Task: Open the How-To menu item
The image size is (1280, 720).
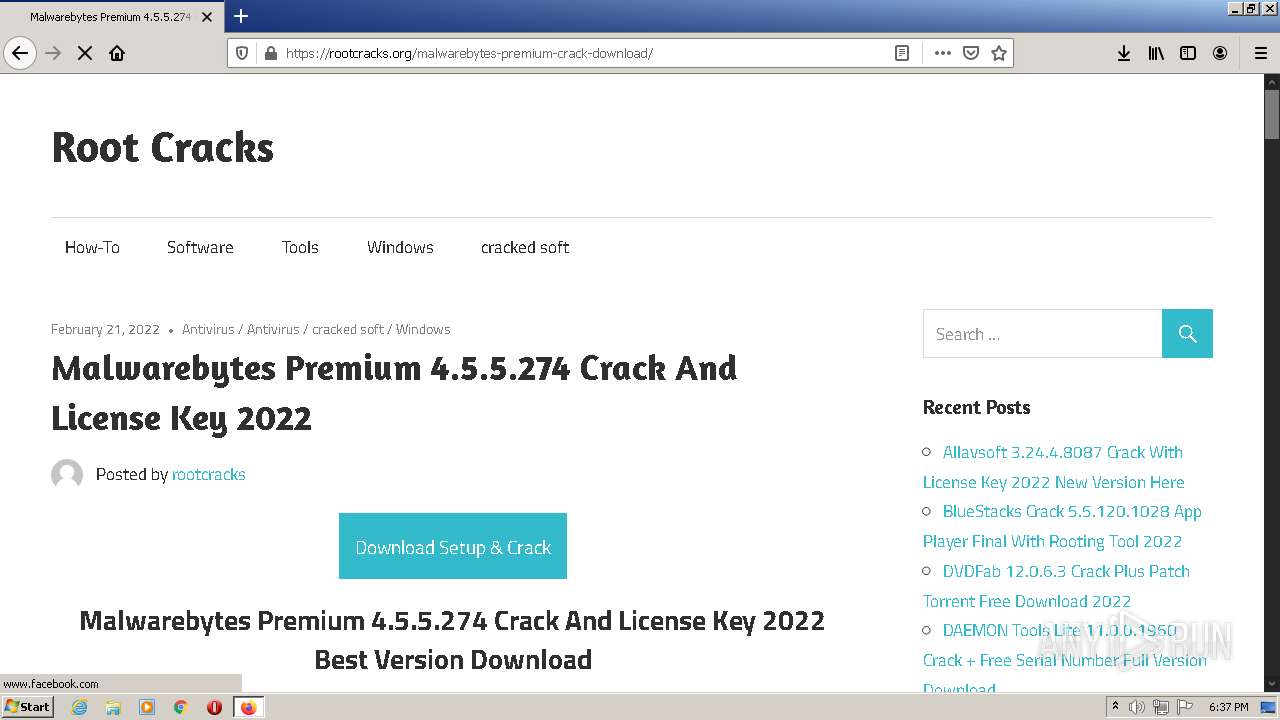Action: 92,247
